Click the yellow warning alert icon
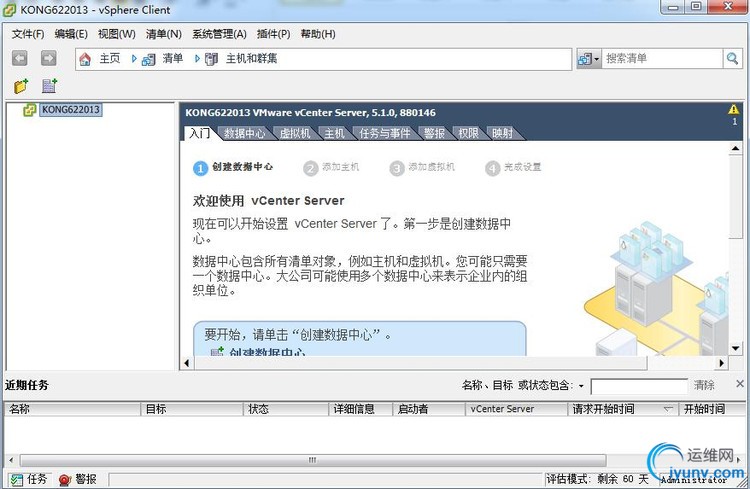Screen dimensions: 750x489 pos(733,109)
